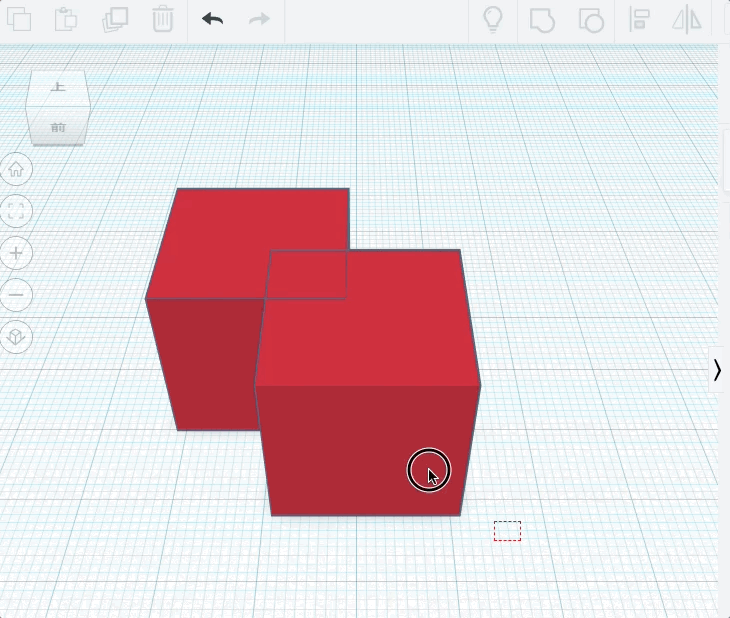Image resolution: width=730 pixels, height=618 pixels.
Task: Zoom out with the minus button
Action: (16, 295)
